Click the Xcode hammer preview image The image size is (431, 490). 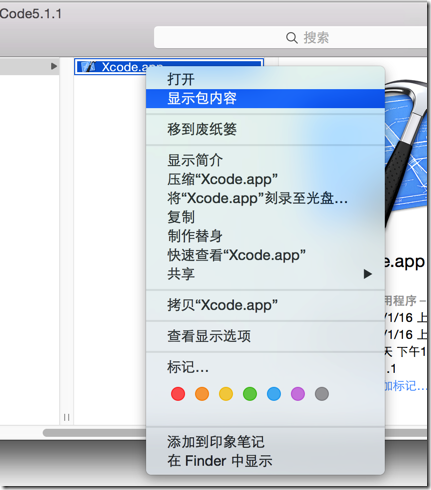(x=406, y=152)
